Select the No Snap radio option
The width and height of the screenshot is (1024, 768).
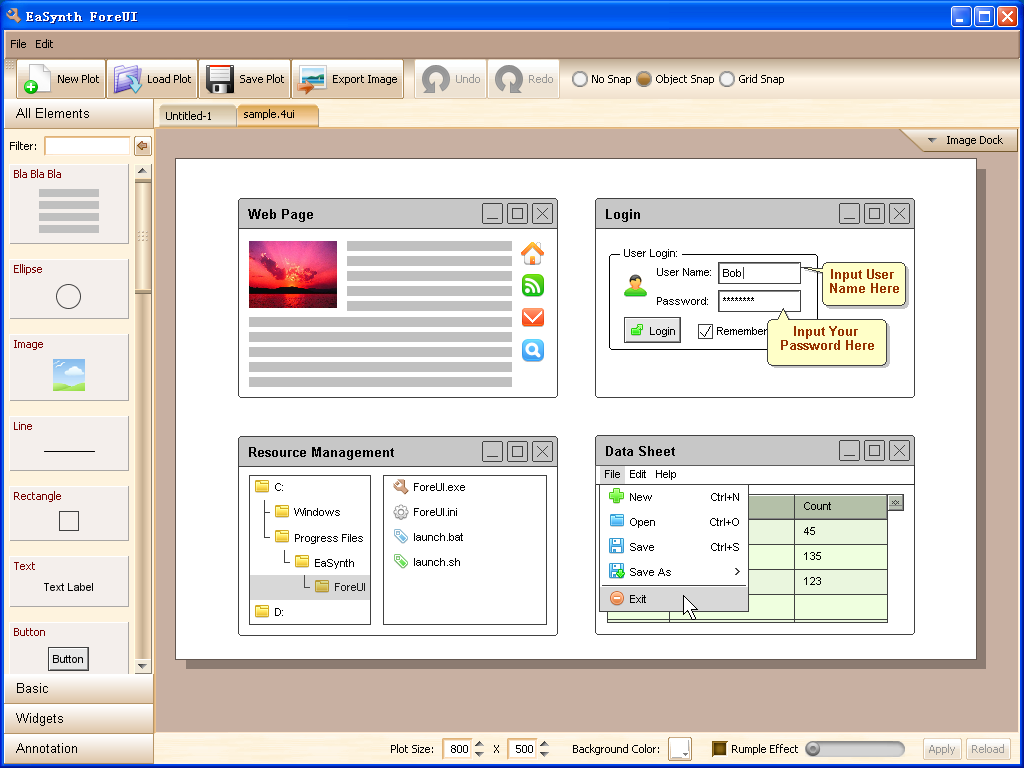coord(580,79)
